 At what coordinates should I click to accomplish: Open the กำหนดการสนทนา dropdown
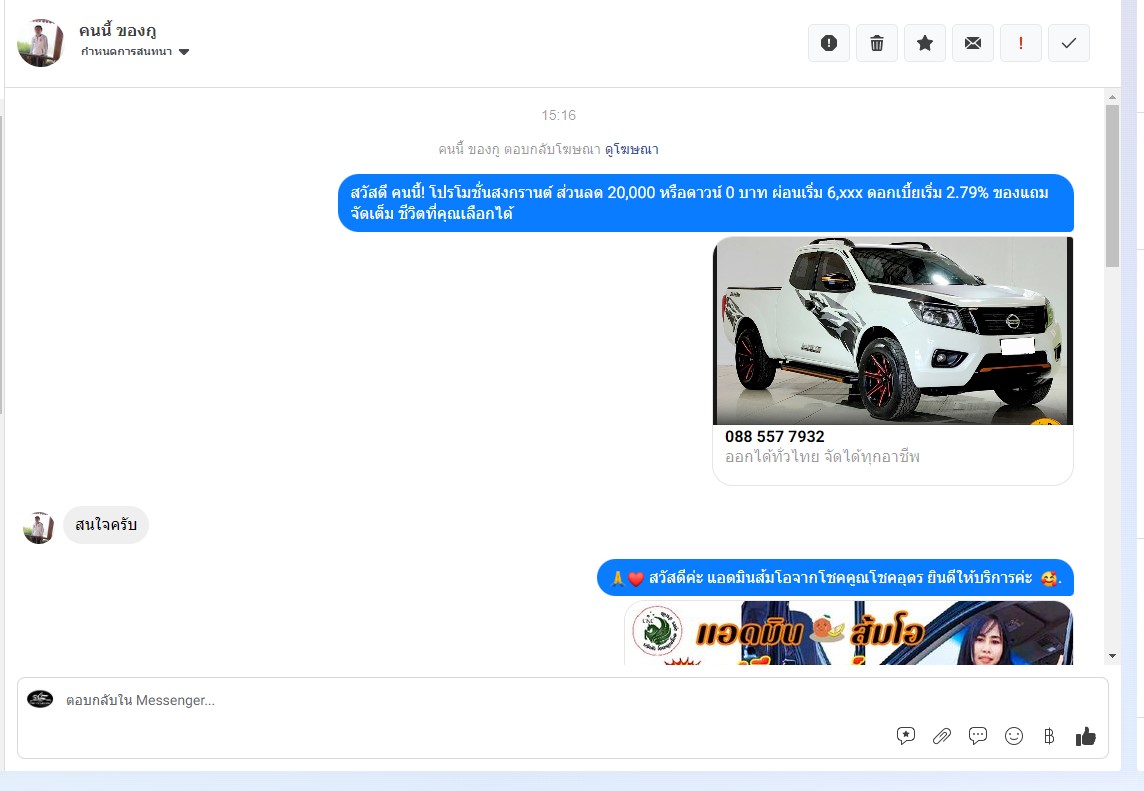coord(135,51)
